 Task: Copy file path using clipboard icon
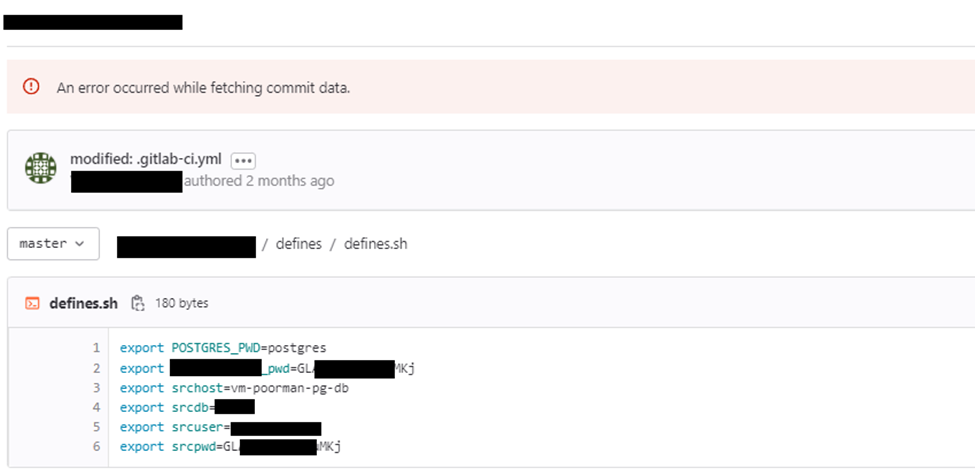[x=138, y=303]
